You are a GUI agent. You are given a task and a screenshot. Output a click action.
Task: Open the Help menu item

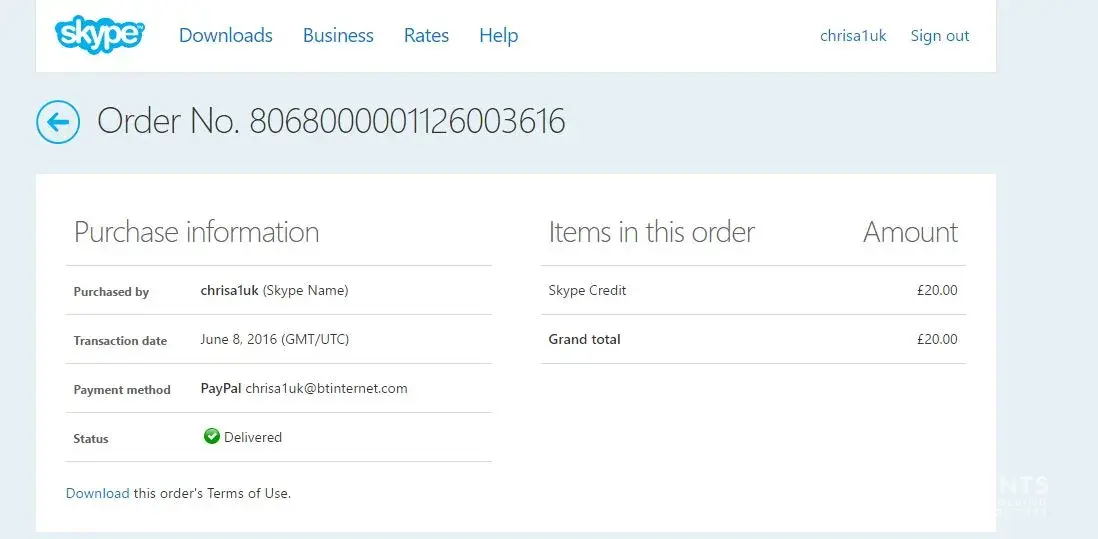499,35
